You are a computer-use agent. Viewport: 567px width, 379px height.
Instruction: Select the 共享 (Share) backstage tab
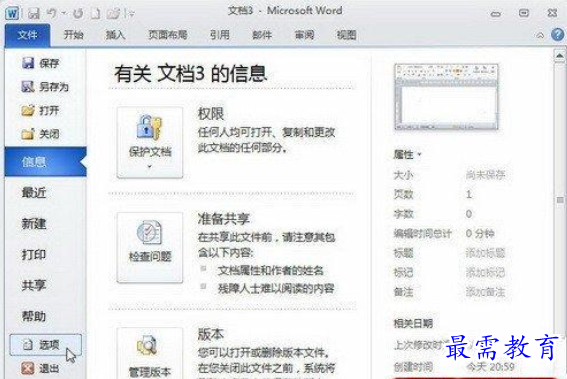[34, 285]
